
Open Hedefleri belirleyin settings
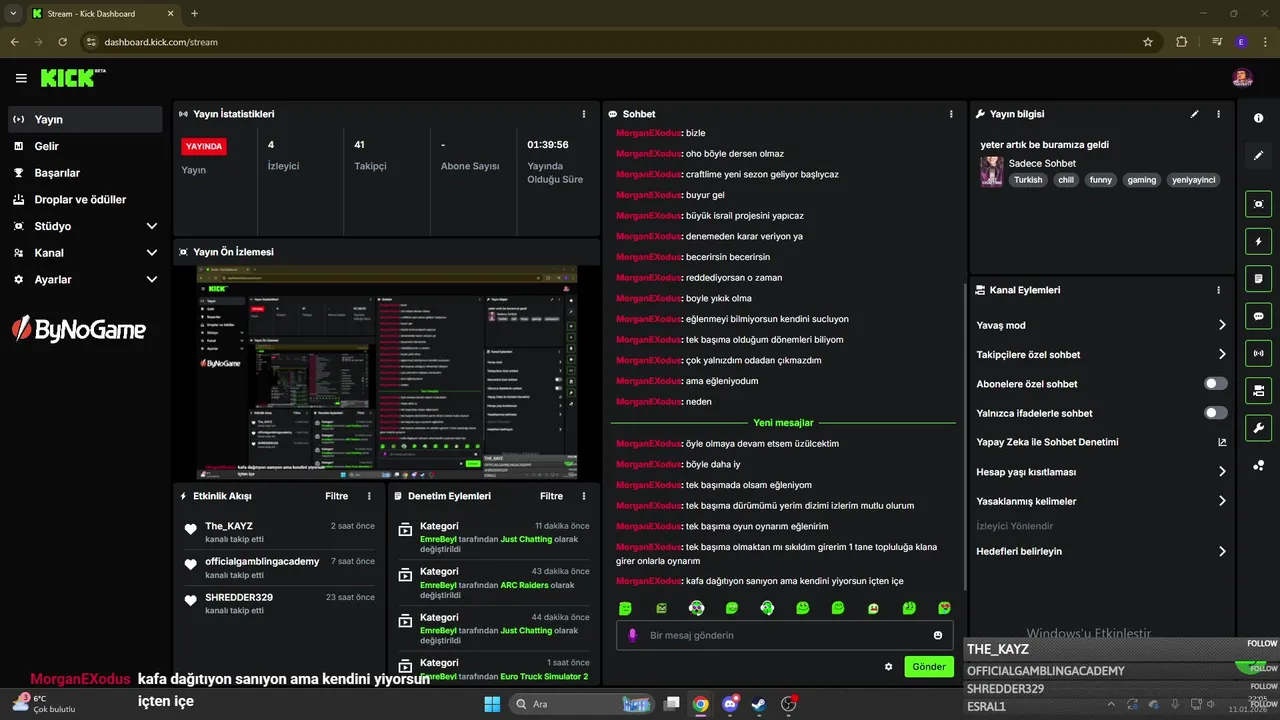click(1102, 551)
